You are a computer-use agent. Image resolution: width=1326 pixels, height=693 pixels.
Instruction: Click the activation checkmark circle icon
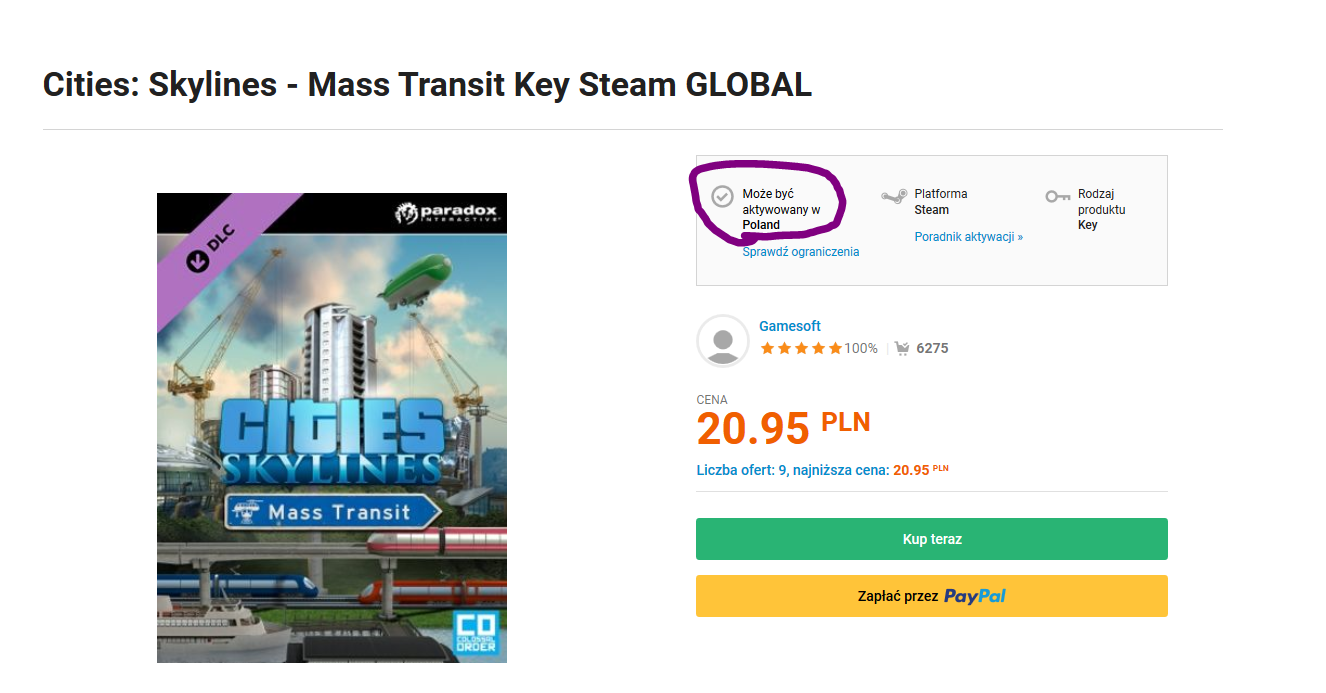pyautogui.click(x=722, y=196)
